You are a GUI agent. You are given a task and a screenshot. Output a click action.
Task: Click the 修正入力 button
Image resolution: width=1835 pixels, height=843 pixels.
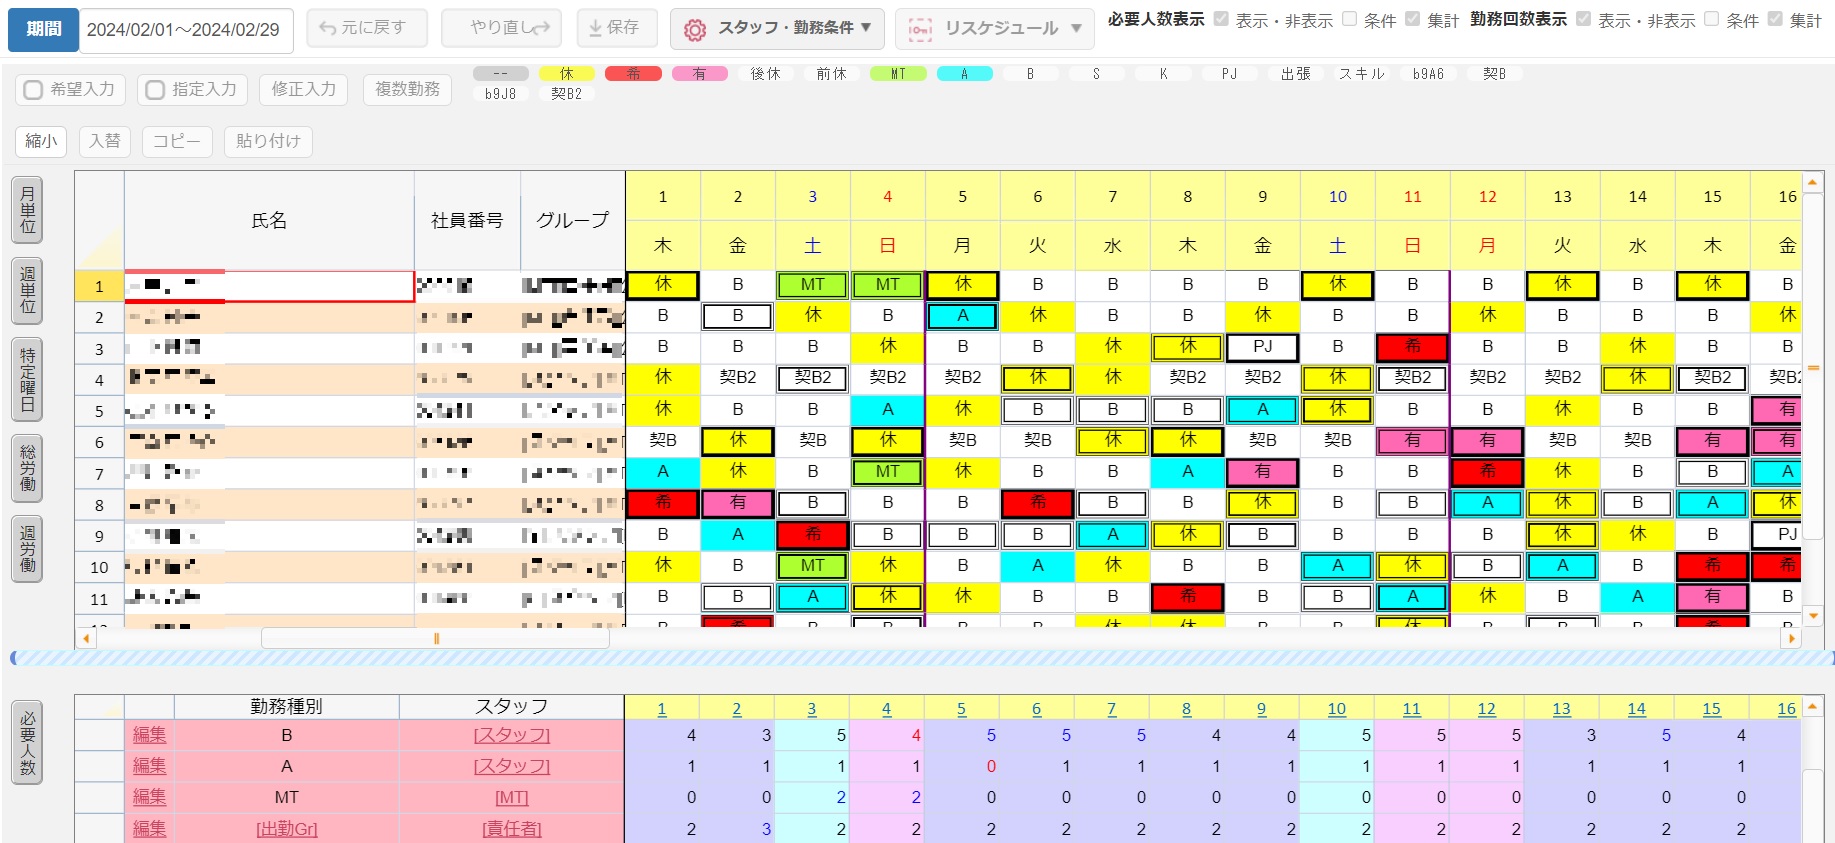point(304,89)
